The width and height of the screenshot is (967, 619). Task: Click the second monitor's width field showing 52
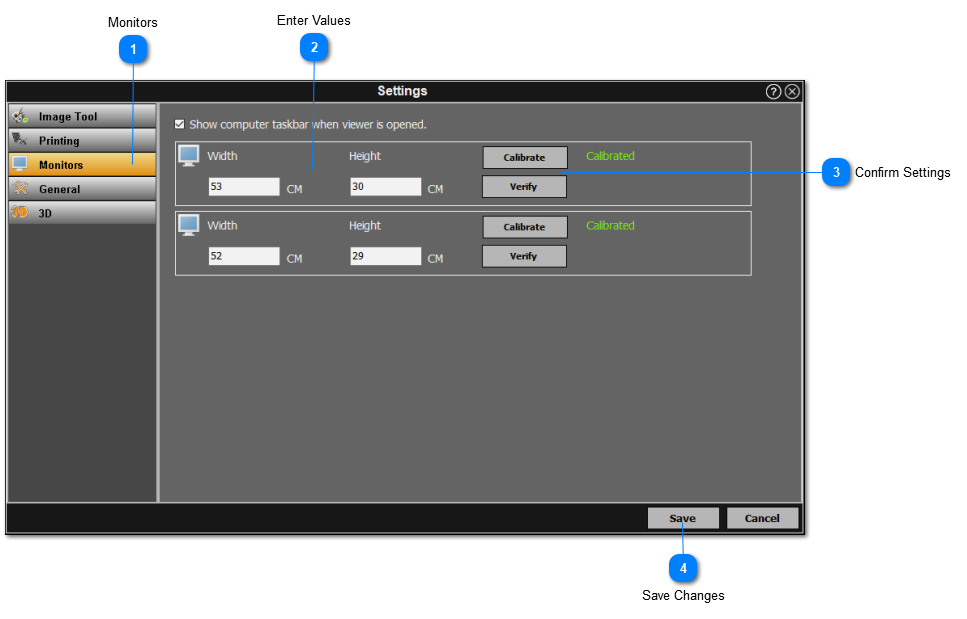point(244,256)
